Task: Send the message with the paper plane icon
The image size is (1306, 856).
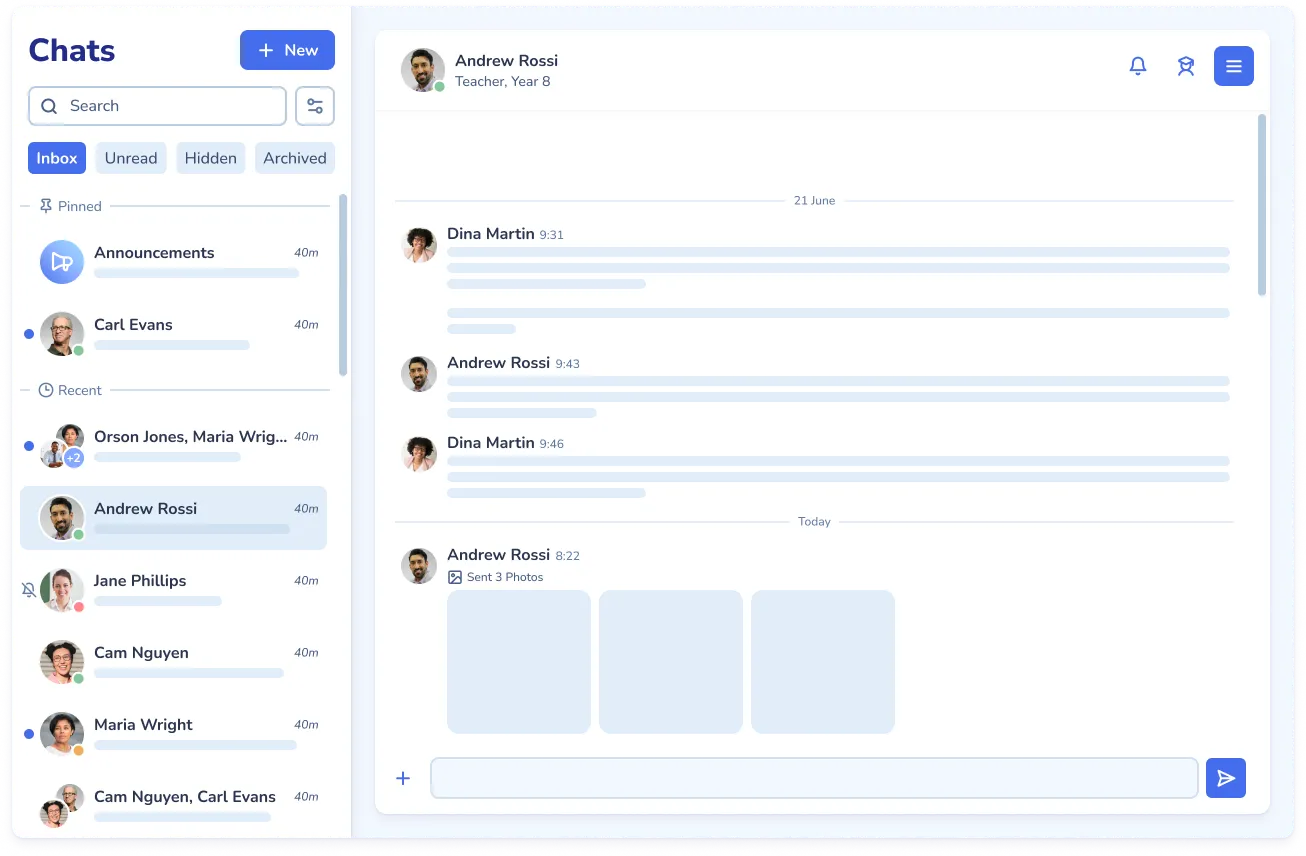Action: pos(1226,778)
